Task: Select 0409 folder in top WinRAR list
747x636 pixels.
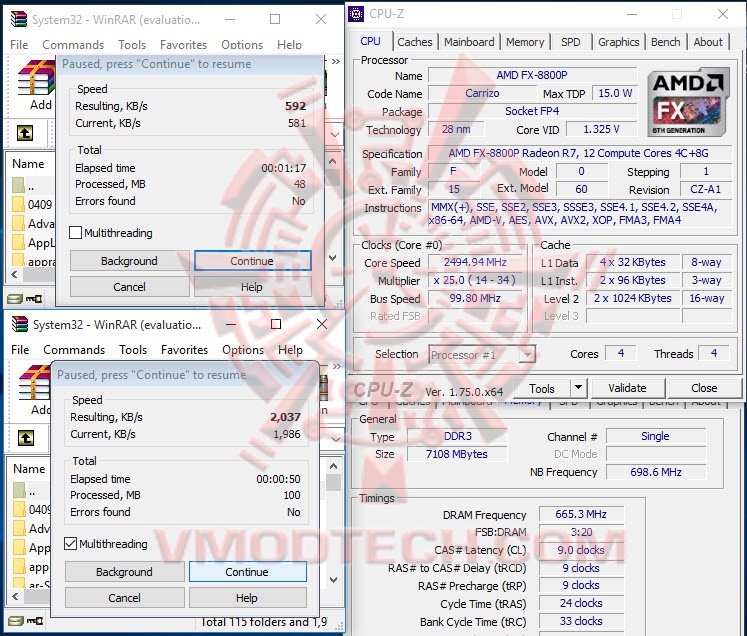Action: click(x=32, y=204)
